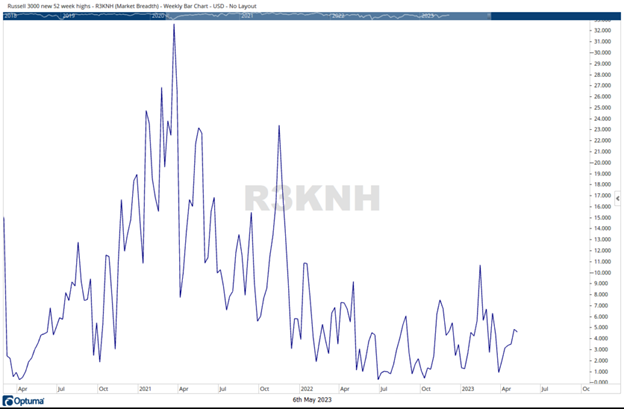
Task: Select 2022 in the top overview bar
Action: pyautogui.click(x=338, y=17)
